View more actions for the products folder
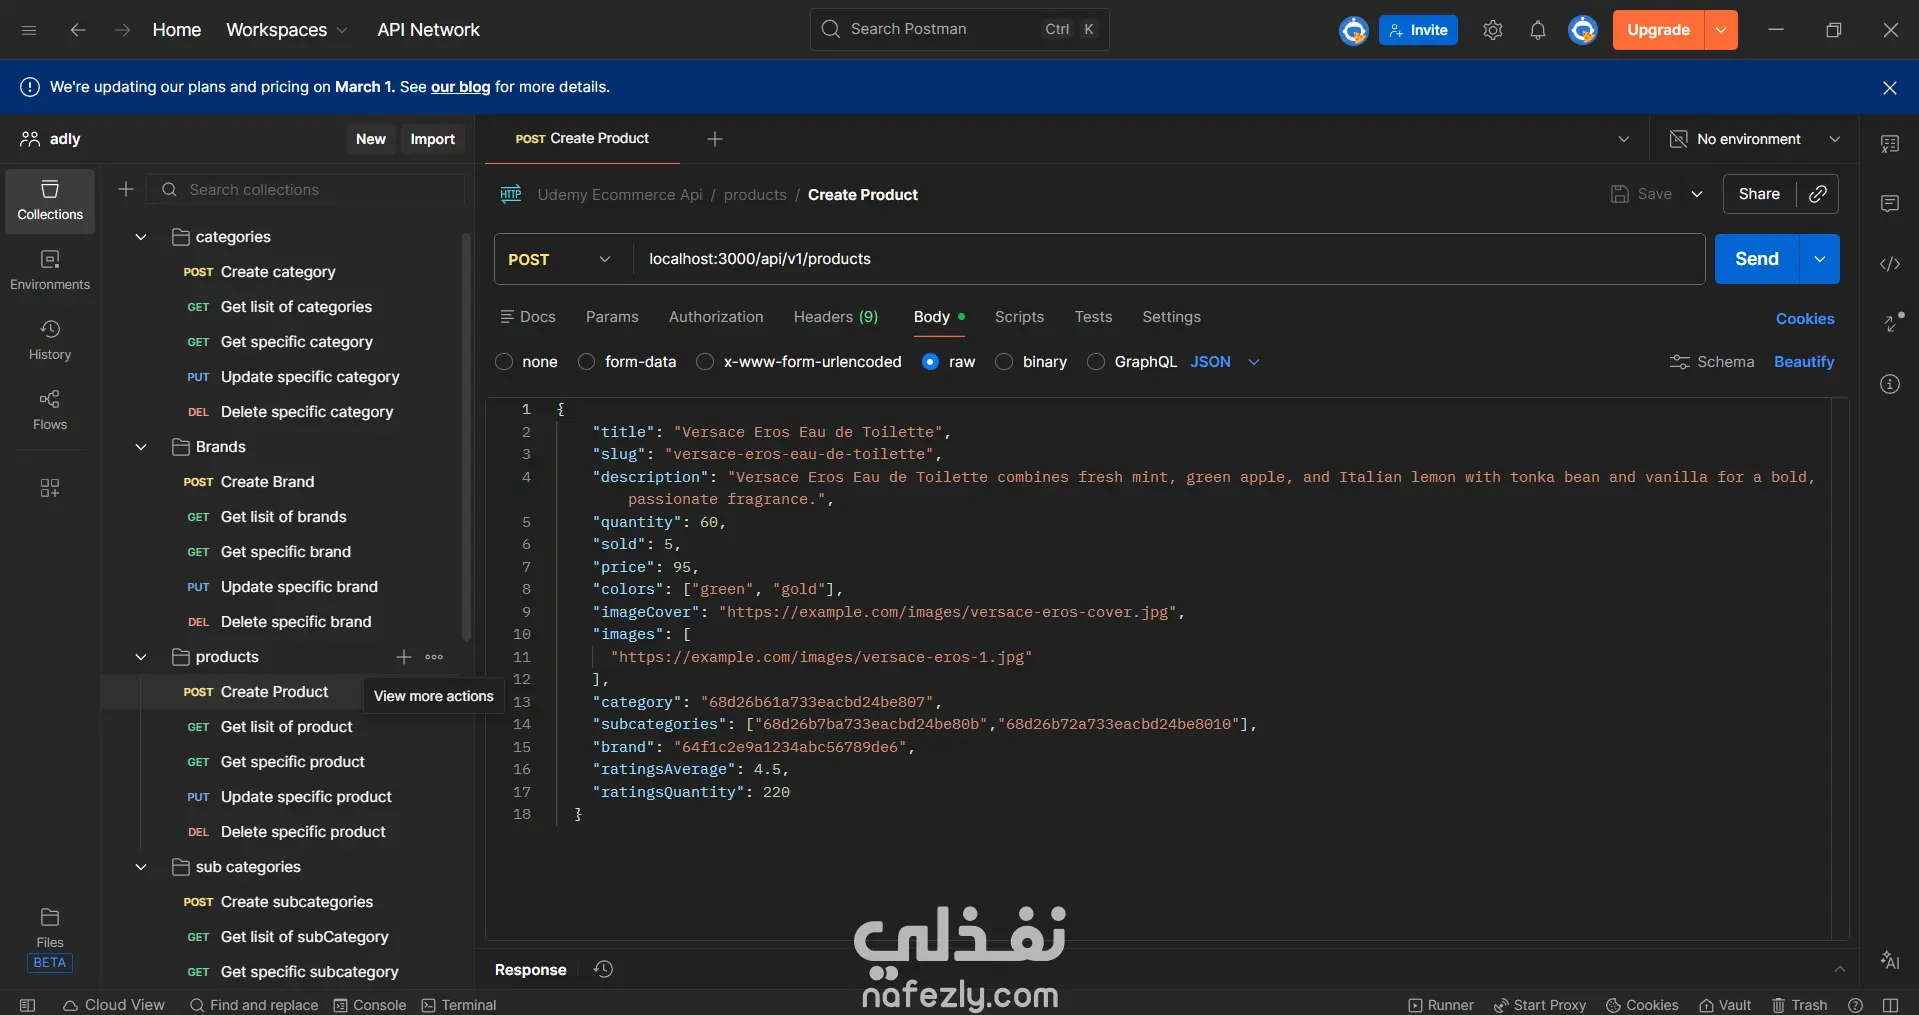The height and width of the screenshot is (1015, 1919). pyautogui.click(x=434, y=657)
